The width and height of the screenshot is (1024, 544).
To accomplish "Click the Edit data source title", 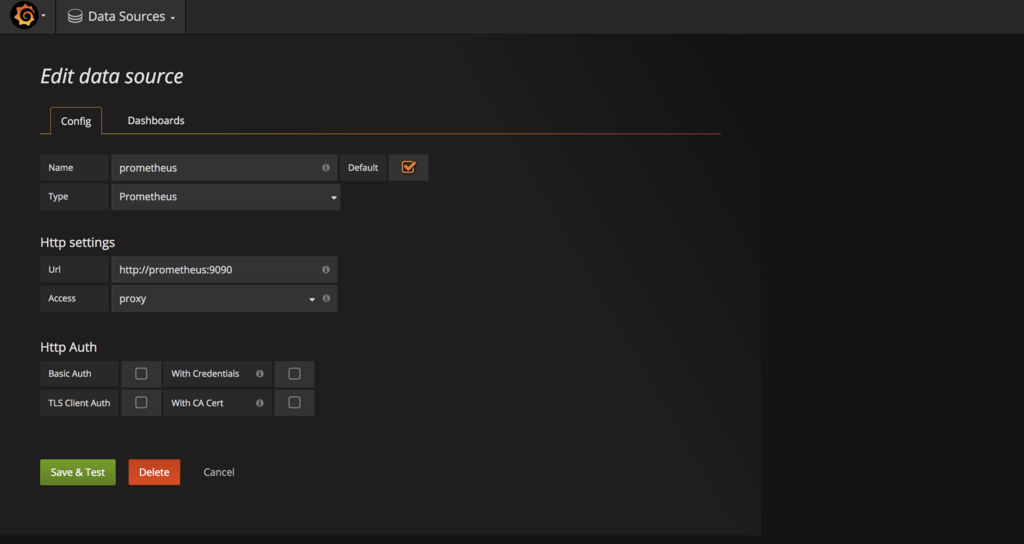I will tap(112, 76).
